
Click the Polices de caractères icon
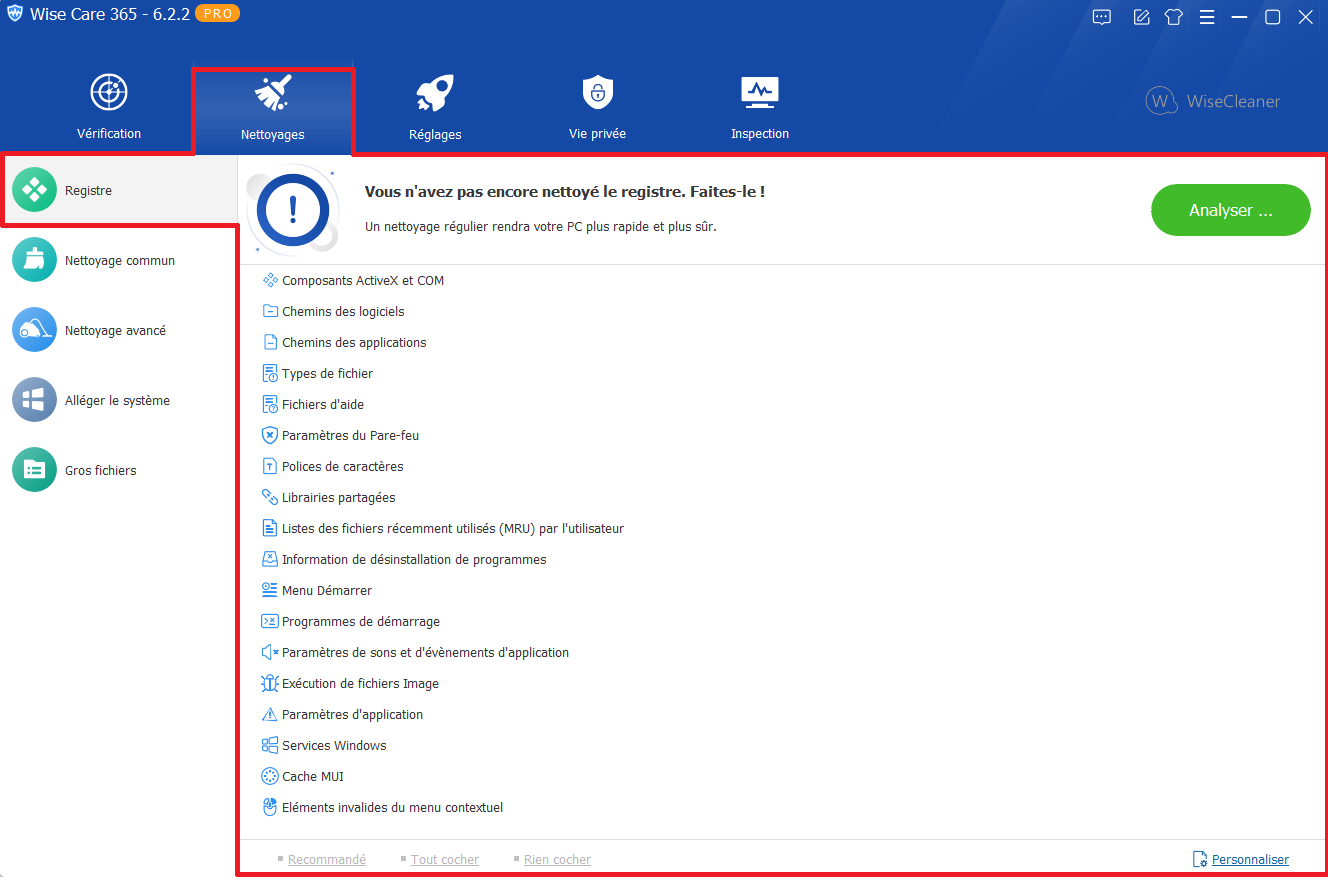[269, 466]
